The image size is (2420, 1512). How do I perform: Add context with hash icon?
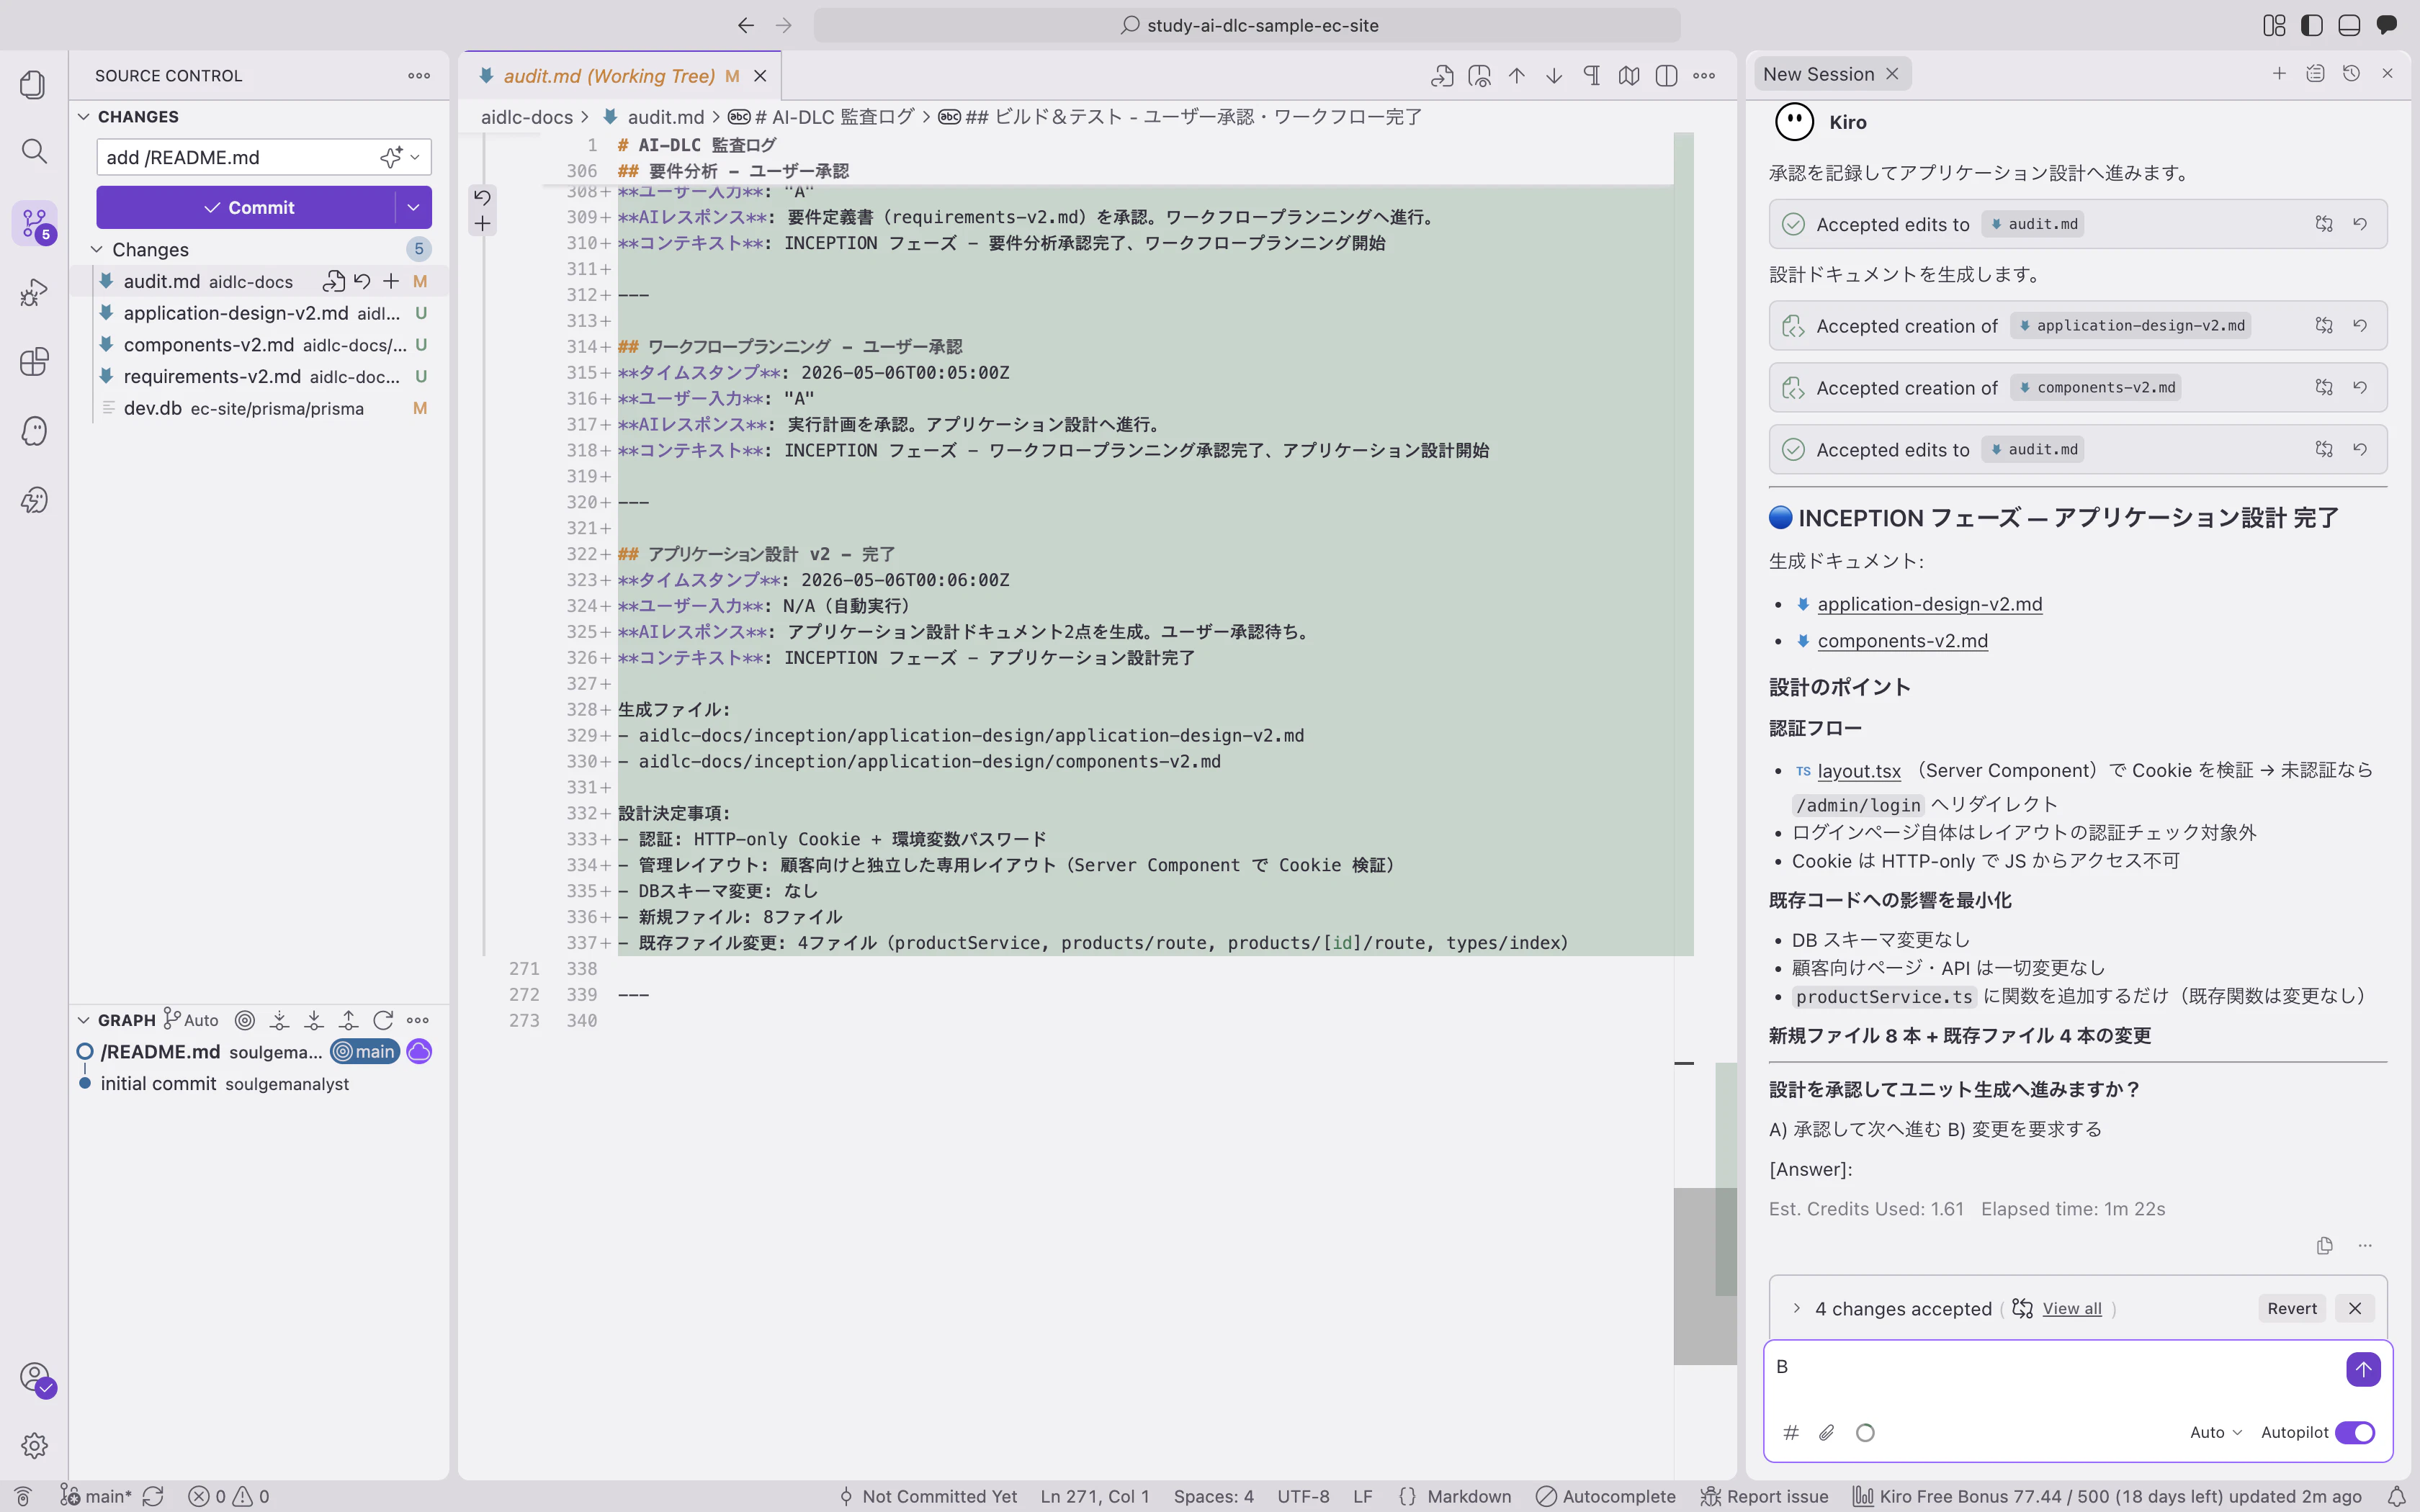(x=1791, y=1432)
